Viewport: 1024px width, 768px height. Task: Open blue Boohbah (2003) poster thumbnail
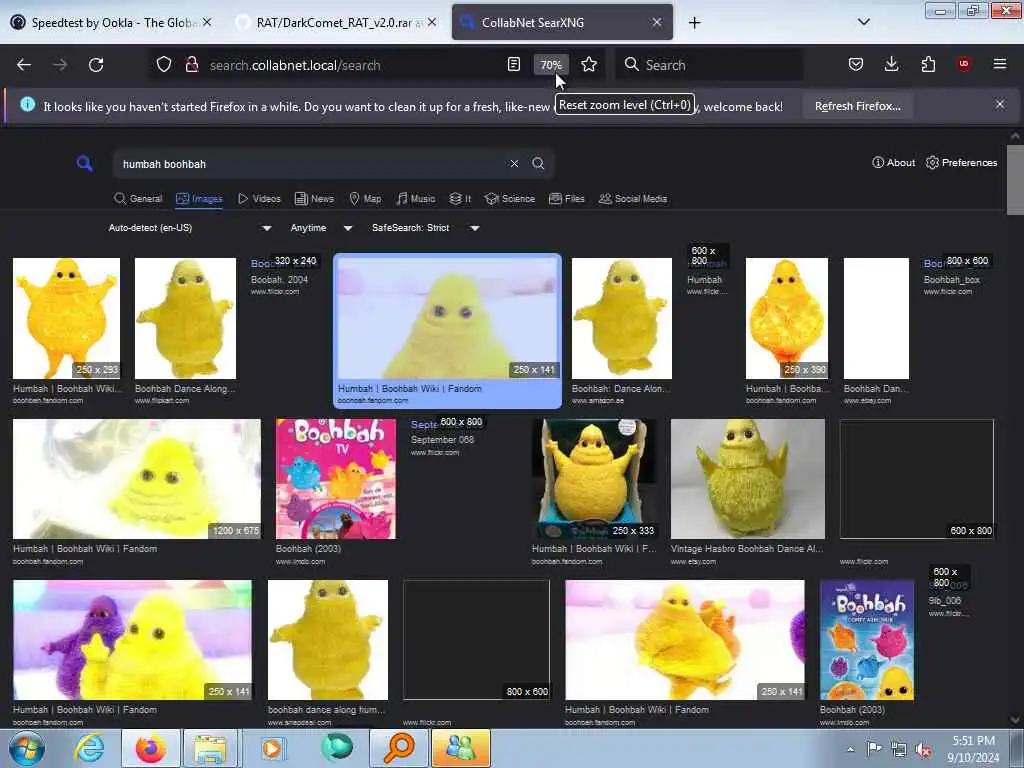(x=867, y=639)
